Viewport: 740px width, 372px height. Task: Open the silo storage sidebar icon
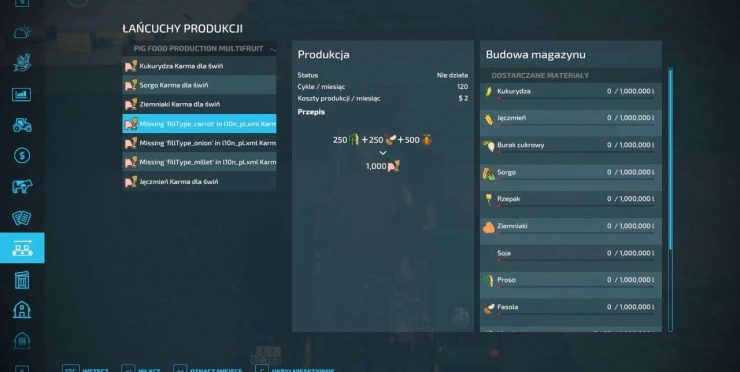coord(22,279)
